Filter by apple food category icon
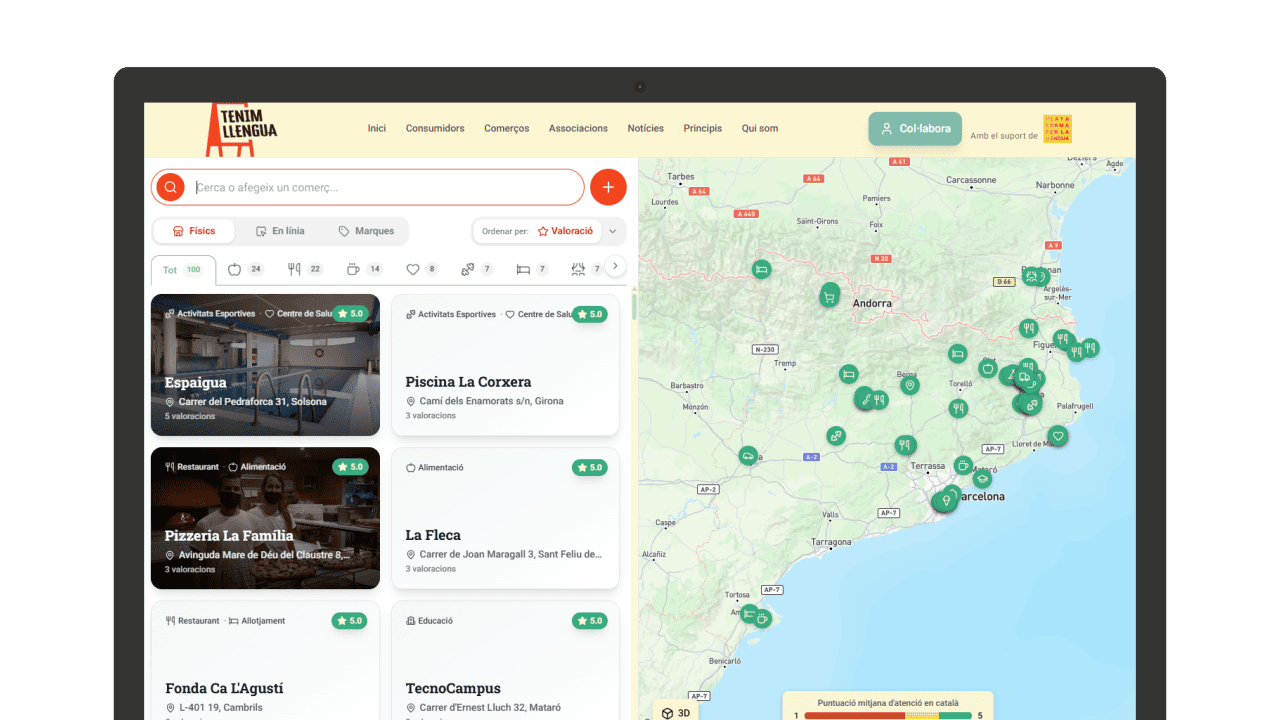 [245, 269]
